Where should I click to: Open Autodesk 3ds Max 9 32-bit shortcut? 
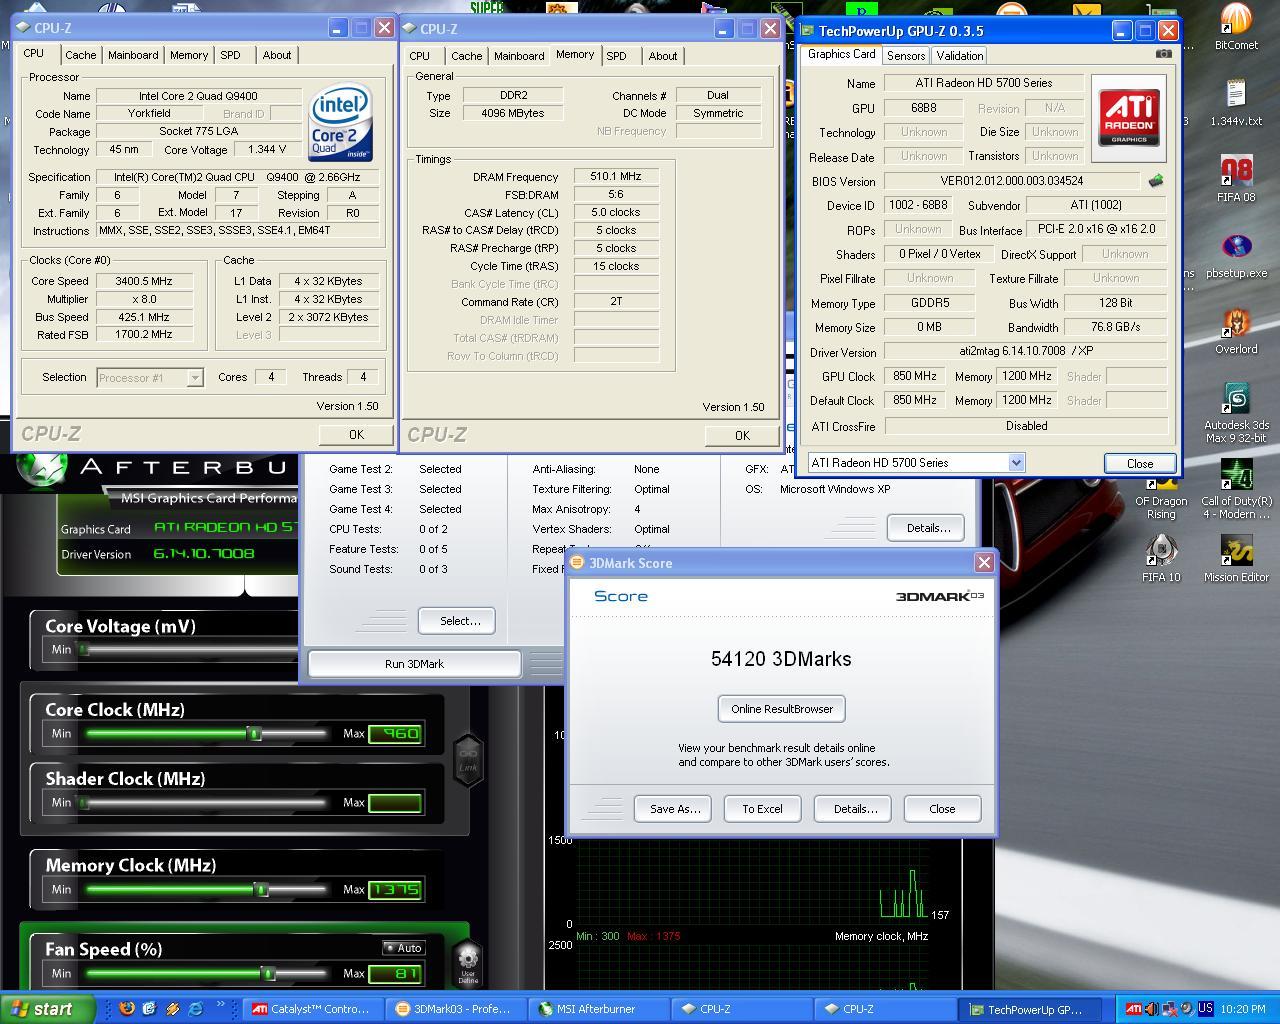(1236, 413)
